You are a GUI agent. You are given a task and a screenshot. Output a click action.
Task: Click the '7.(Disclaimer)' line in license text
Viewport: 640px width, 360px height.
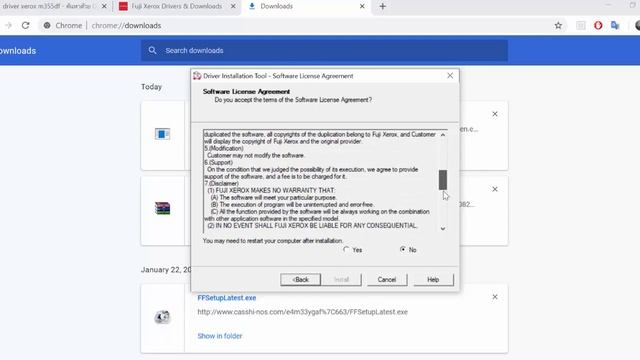(222, 184)
